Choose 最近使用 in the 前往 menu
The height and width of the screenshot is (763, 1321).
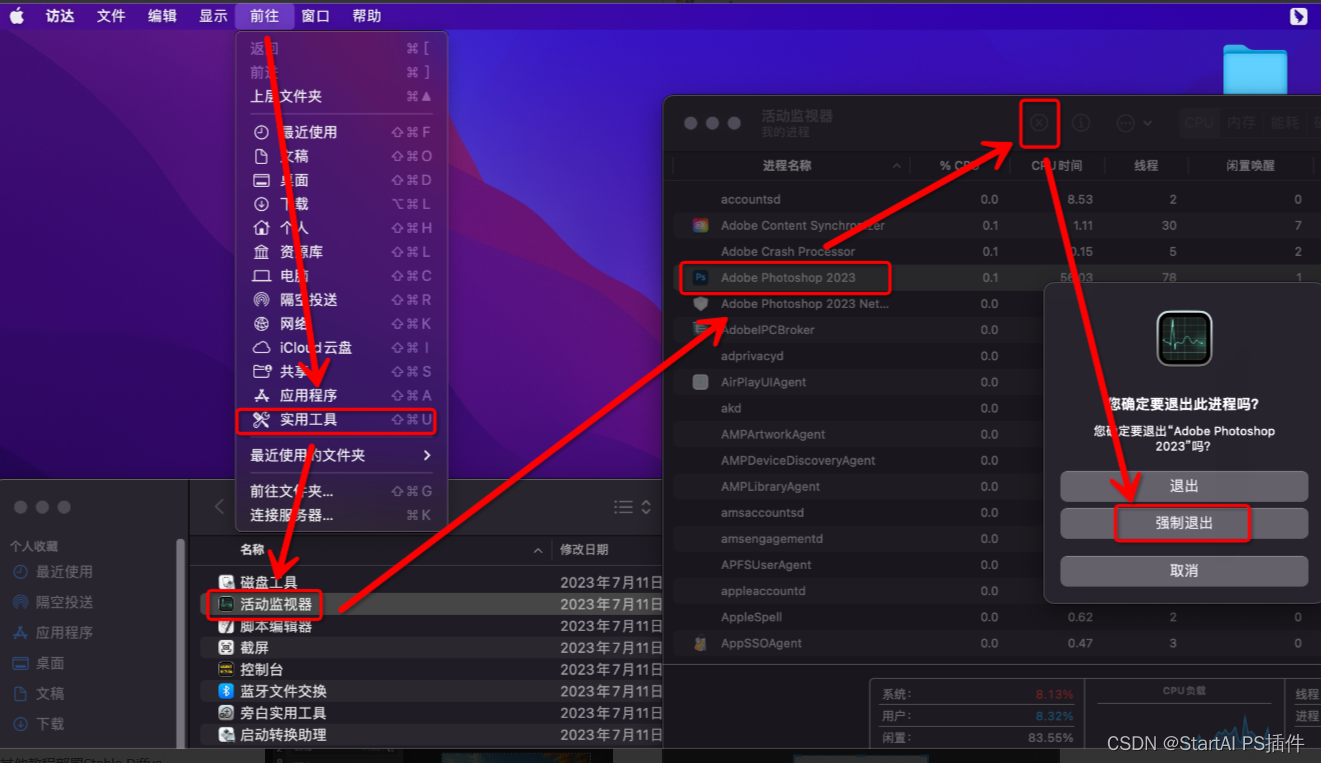(x=341, y=132)
